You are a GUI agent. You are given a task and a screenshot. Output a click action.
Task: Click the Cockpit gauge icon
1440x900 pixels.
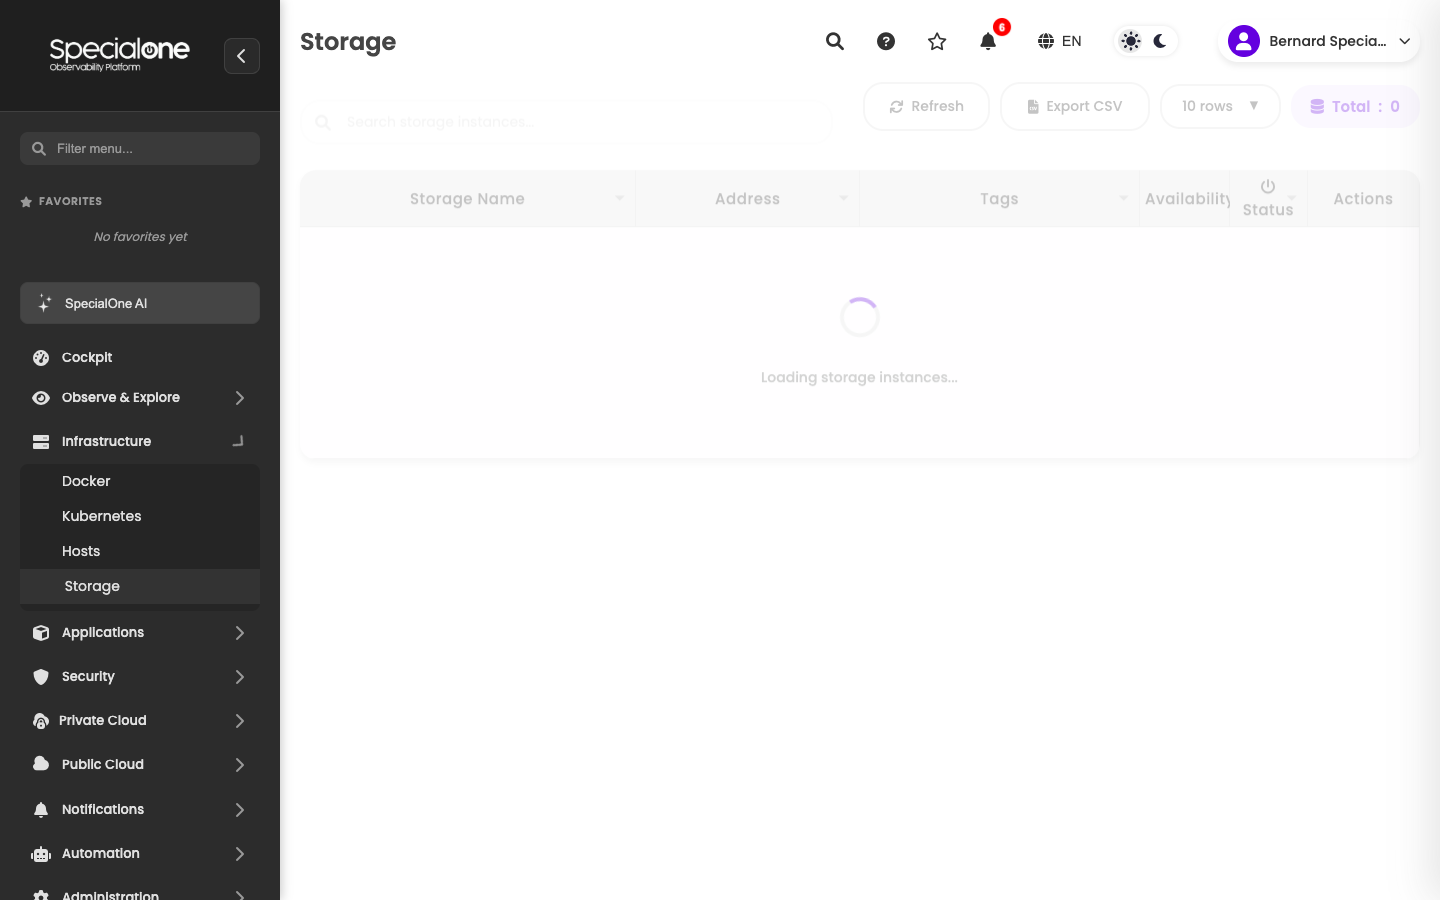[x=41, y=358]
